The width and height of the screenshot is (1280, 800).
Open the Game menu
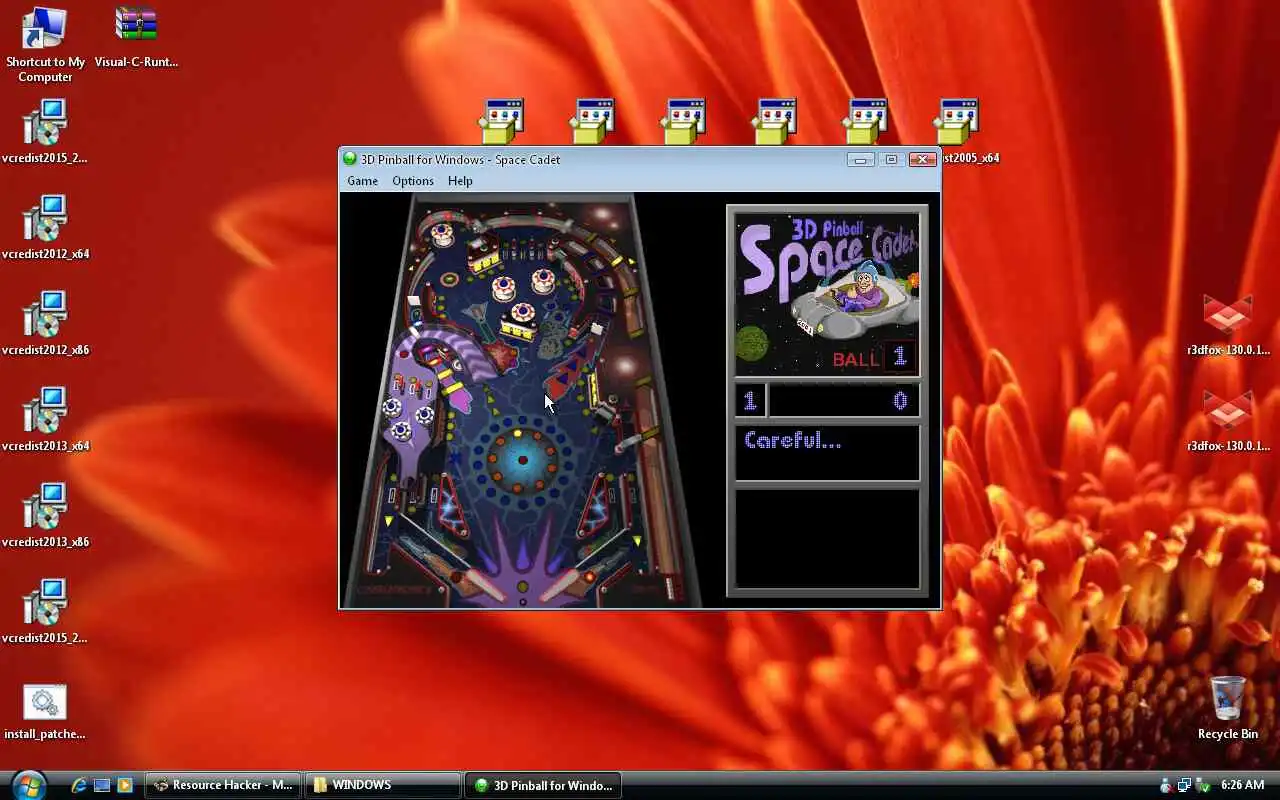[x=362, y=181]
